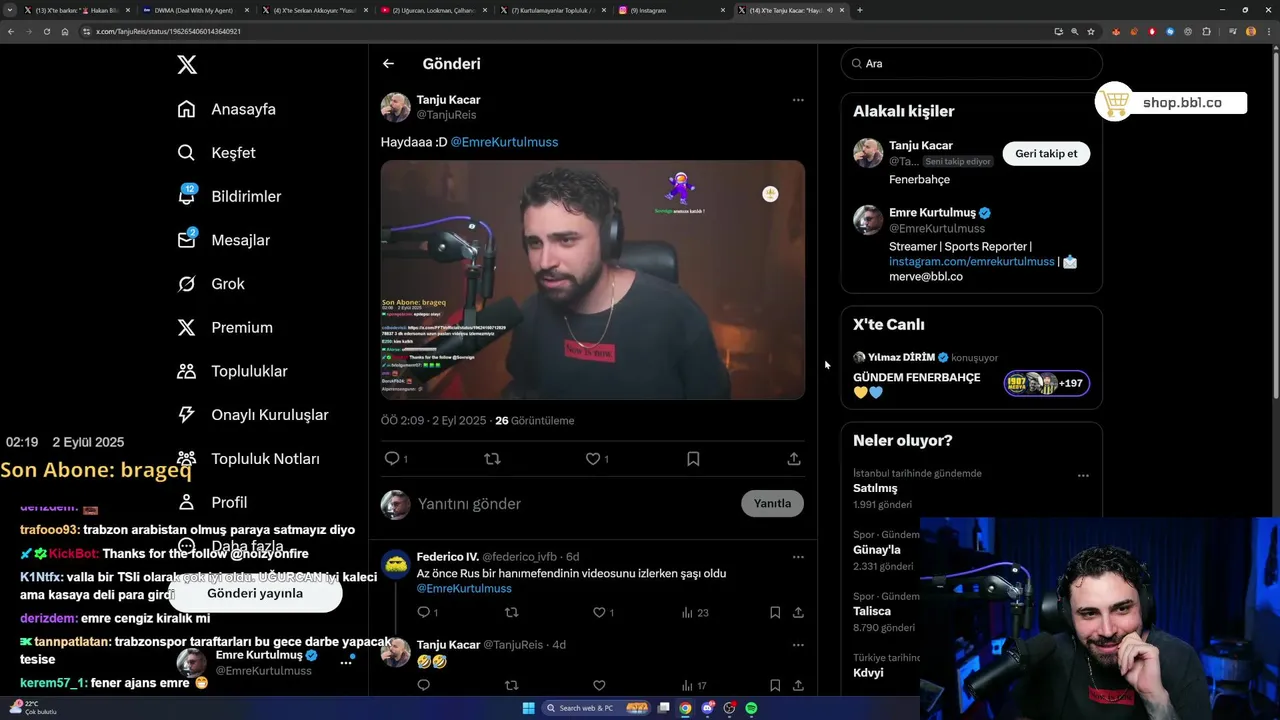Open Topluluk Notları page
This screenshot has height=720, width=1280.
tap(248, 459)
